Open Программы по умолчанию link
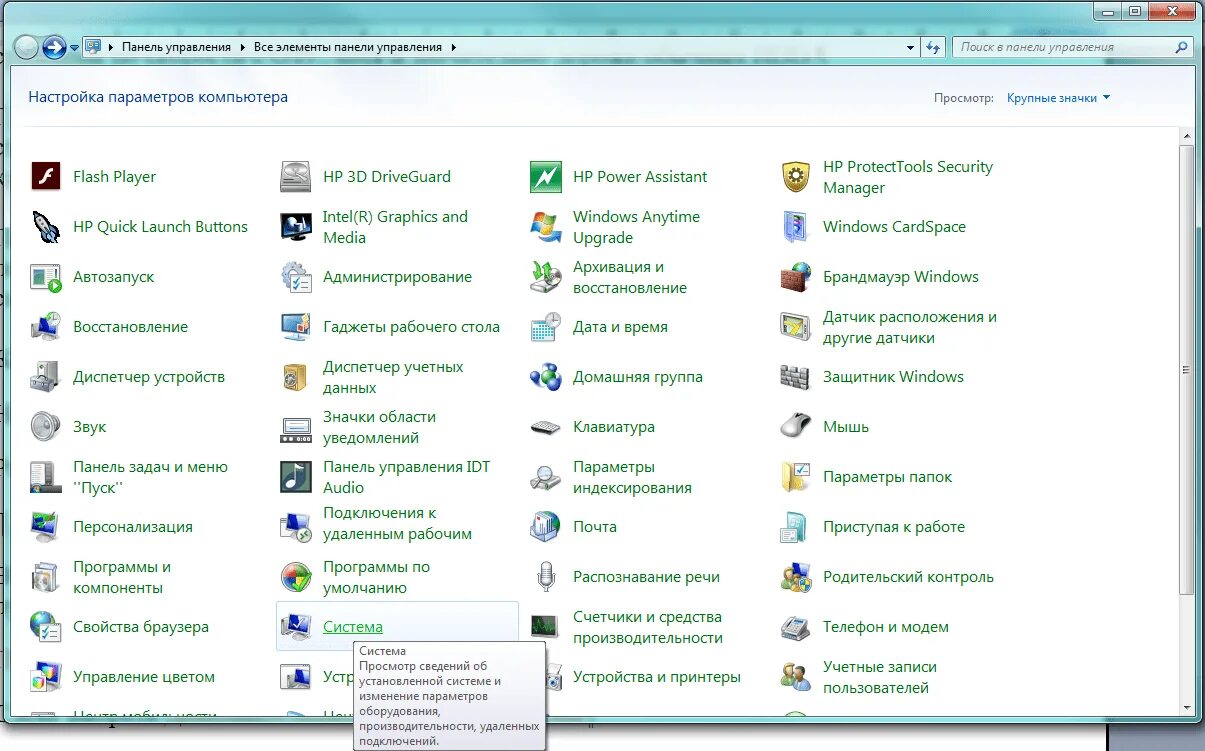This screenshot has height=751, width=1205. coord(376,577)
